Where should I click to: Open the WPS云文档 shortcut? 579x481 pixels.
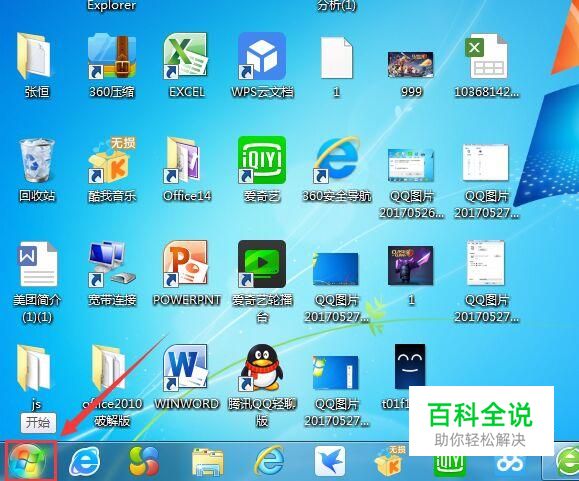262,56
